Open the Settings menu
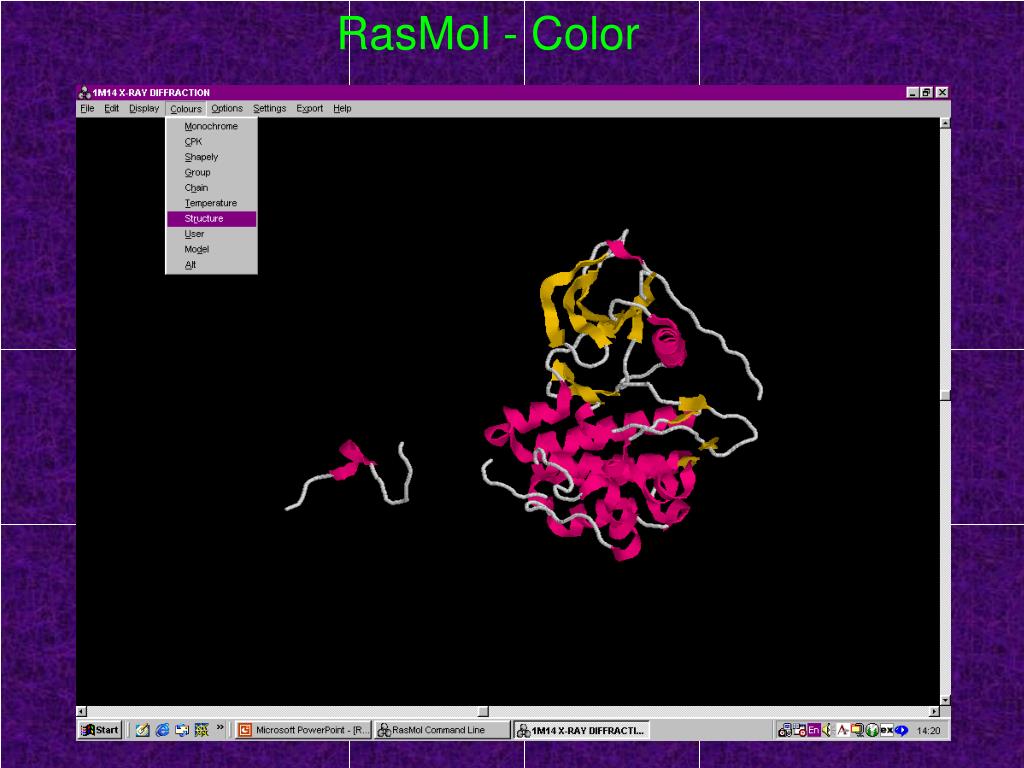 pos(269,108)
